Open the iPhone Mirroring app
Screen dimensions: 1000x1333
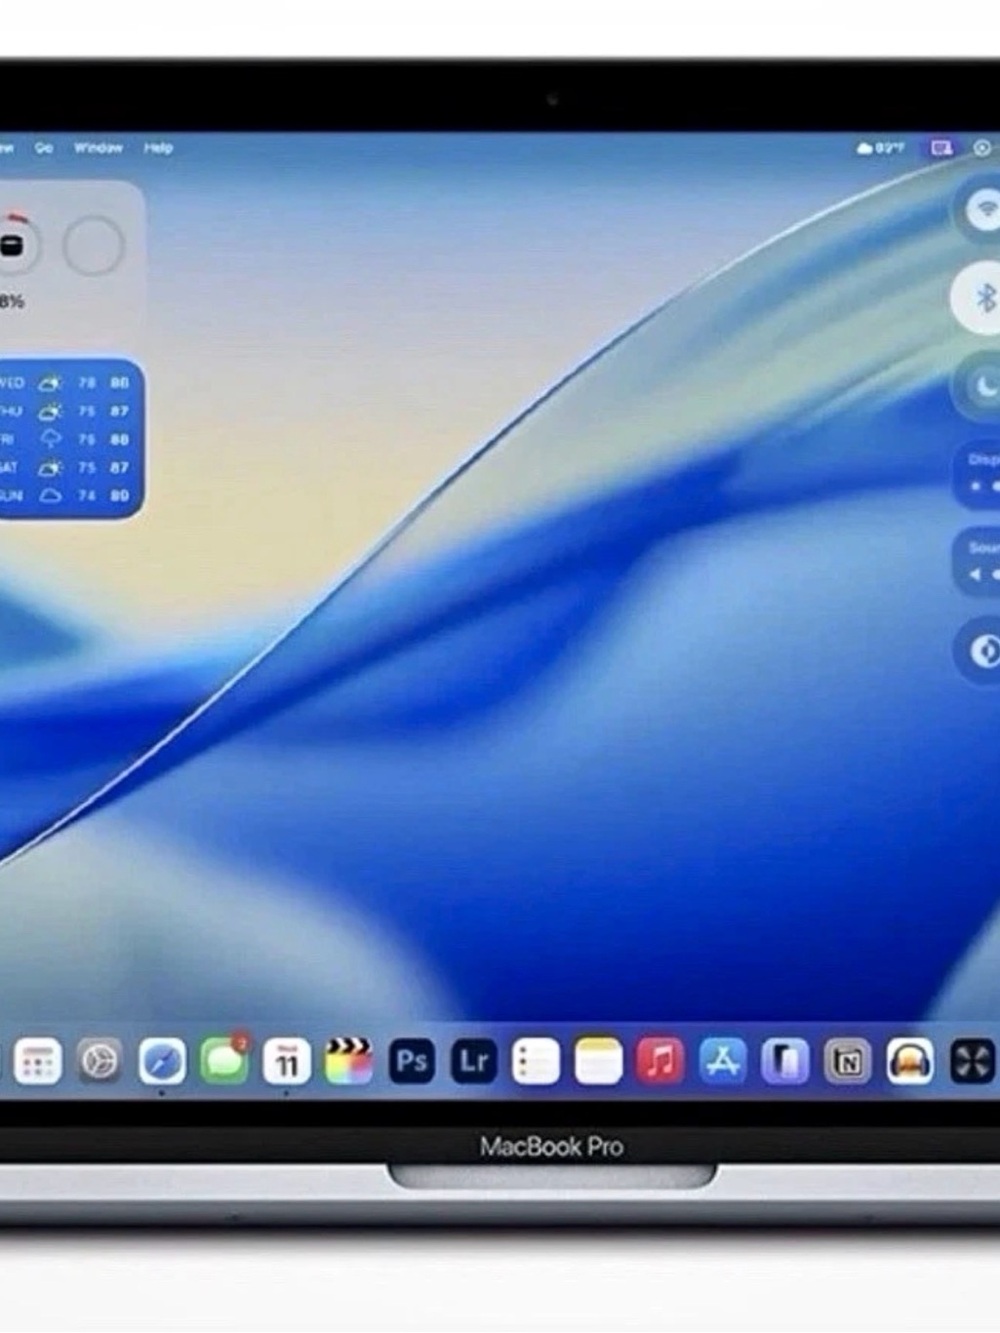(785, 1061)
